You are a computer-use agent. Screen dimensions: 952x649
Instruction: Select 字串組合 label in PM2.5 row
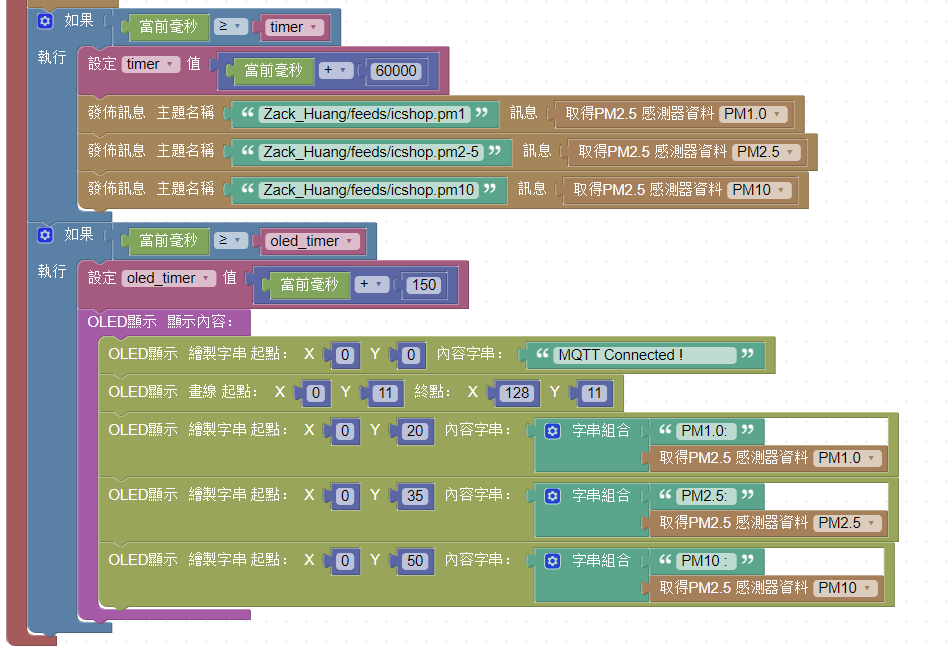(x=601, y=496)
